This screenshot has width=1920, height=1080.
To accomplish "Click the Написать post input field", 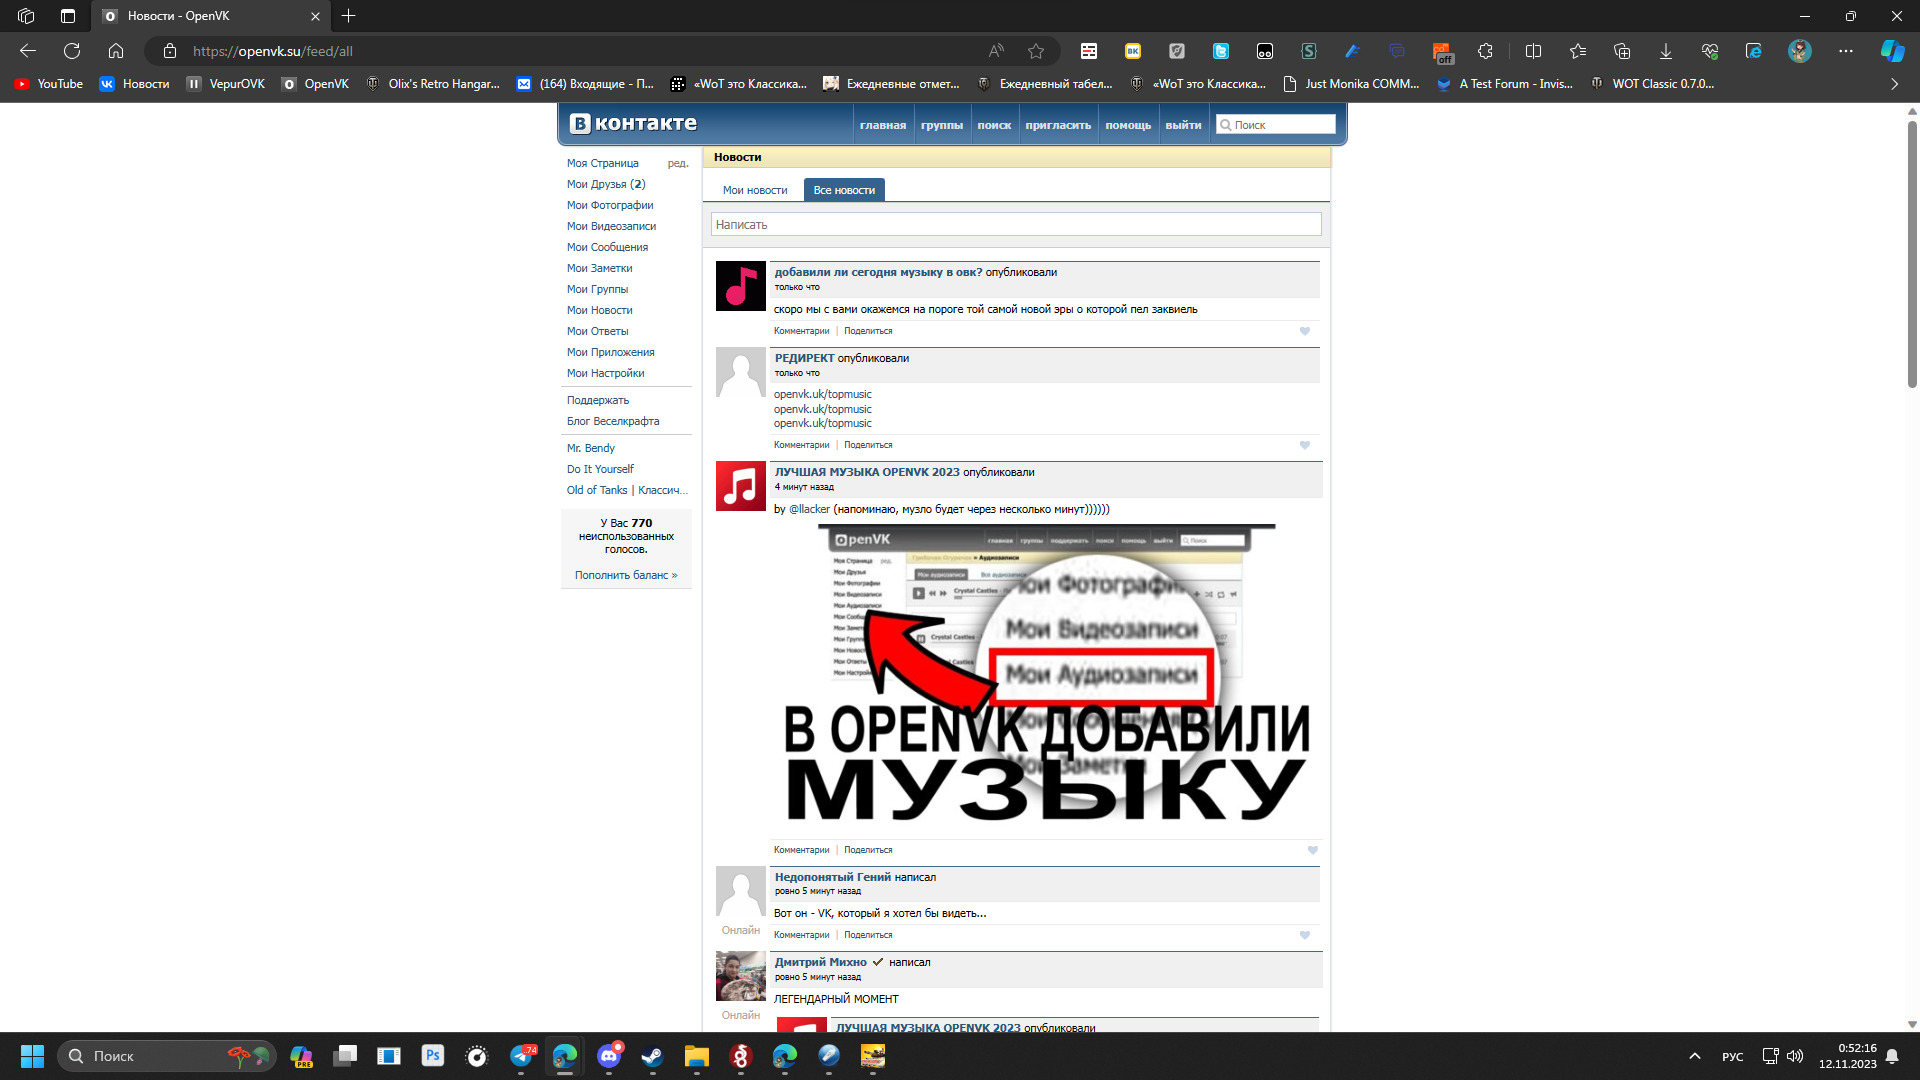I will pyautogui.click(x=1015, y=225).
